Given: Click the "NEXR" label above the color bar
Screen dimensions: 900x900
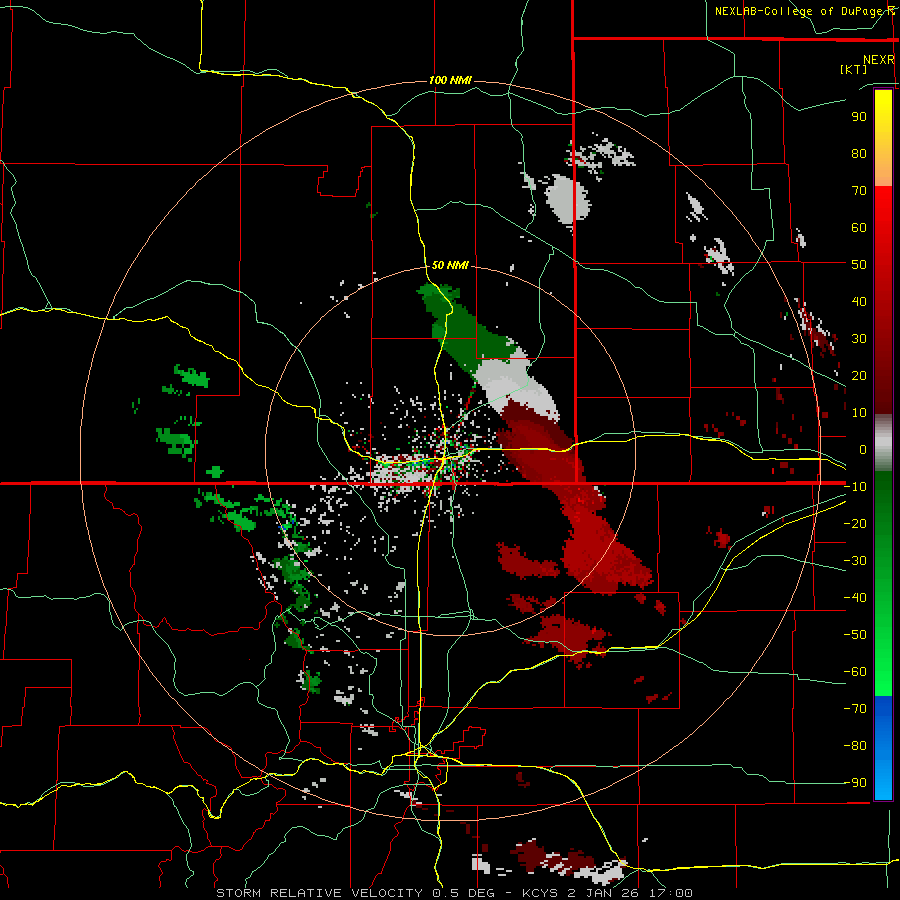Looking at the screenshot, I should 879,60.
